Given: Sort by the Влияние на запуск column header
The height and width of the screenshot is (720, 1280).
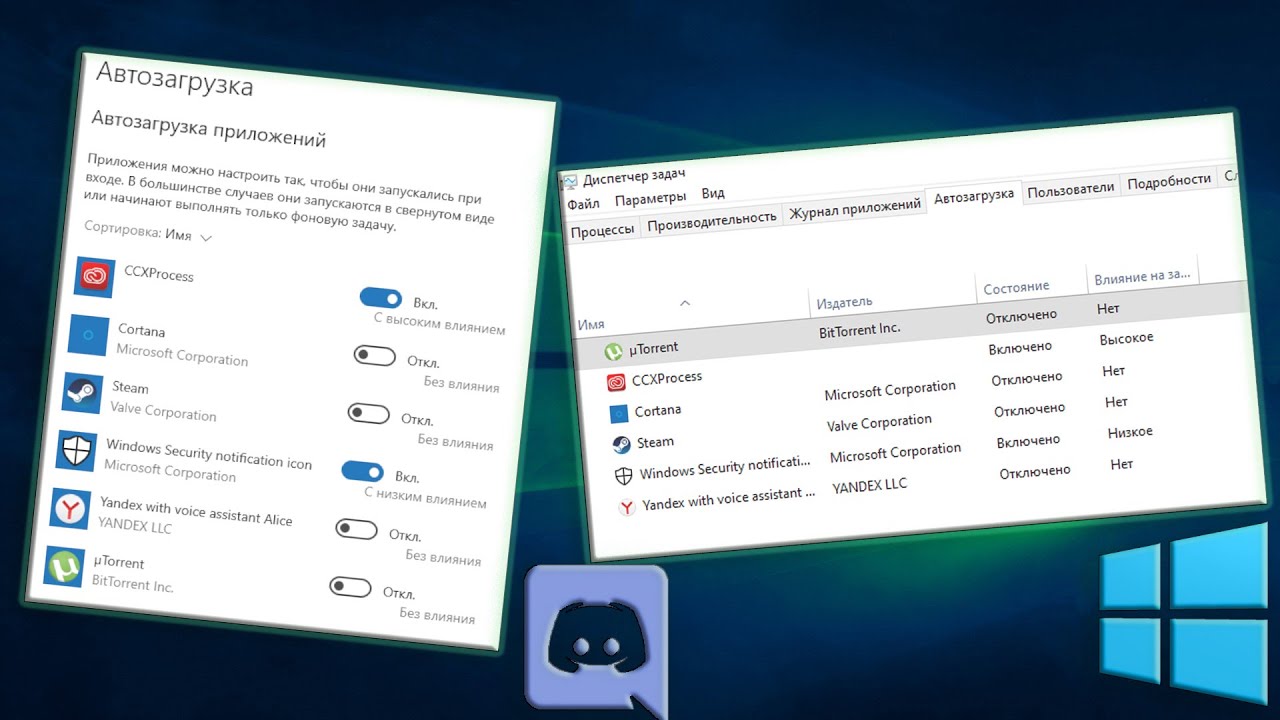Looking at the screenshot, I should click(1142, 275).
